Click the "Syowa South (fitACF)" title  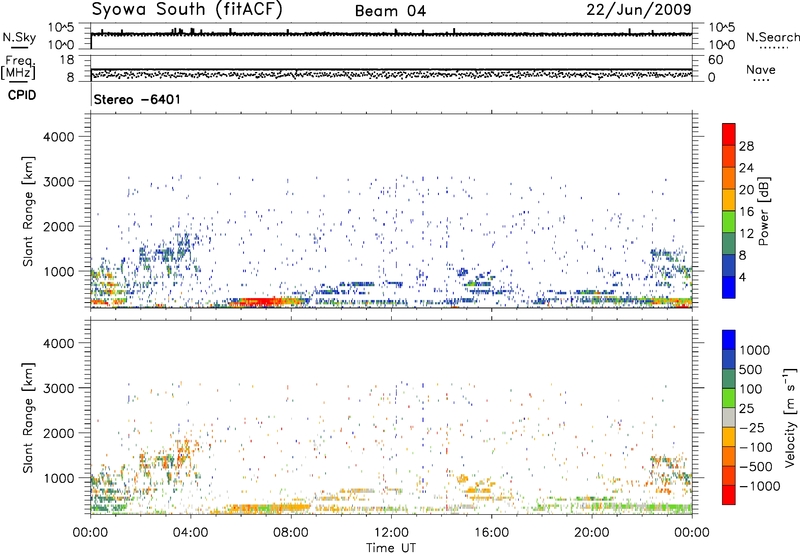[x=187, y=9]
